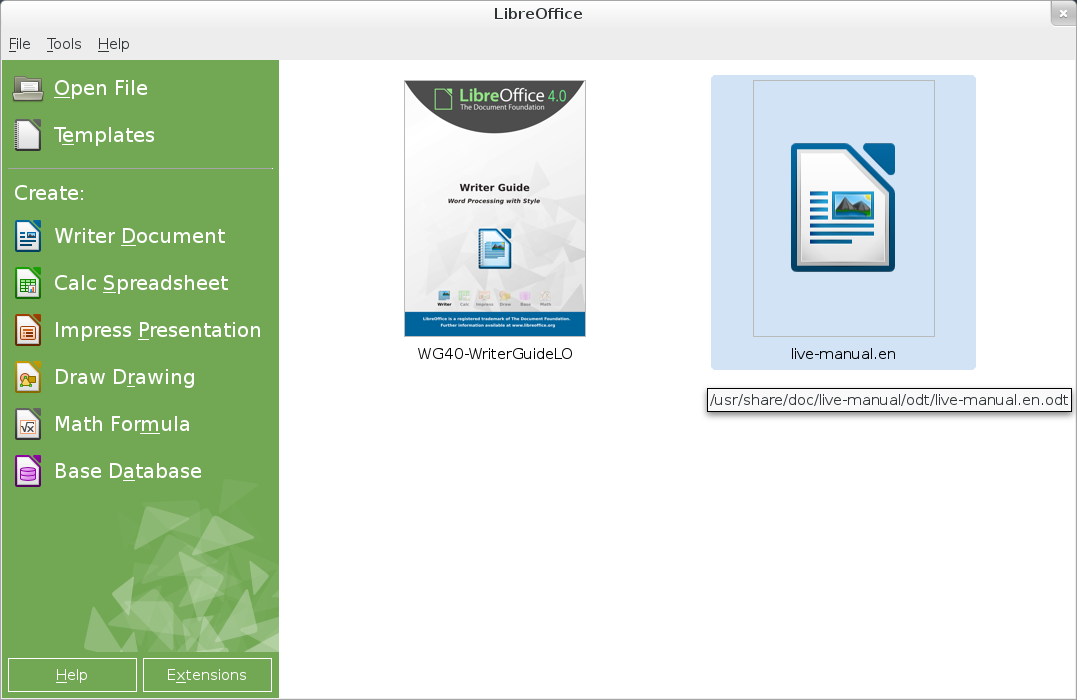Screen dimensions: 1077x700
Task: Click the "Open File" text label
Action: pos(101,89)
